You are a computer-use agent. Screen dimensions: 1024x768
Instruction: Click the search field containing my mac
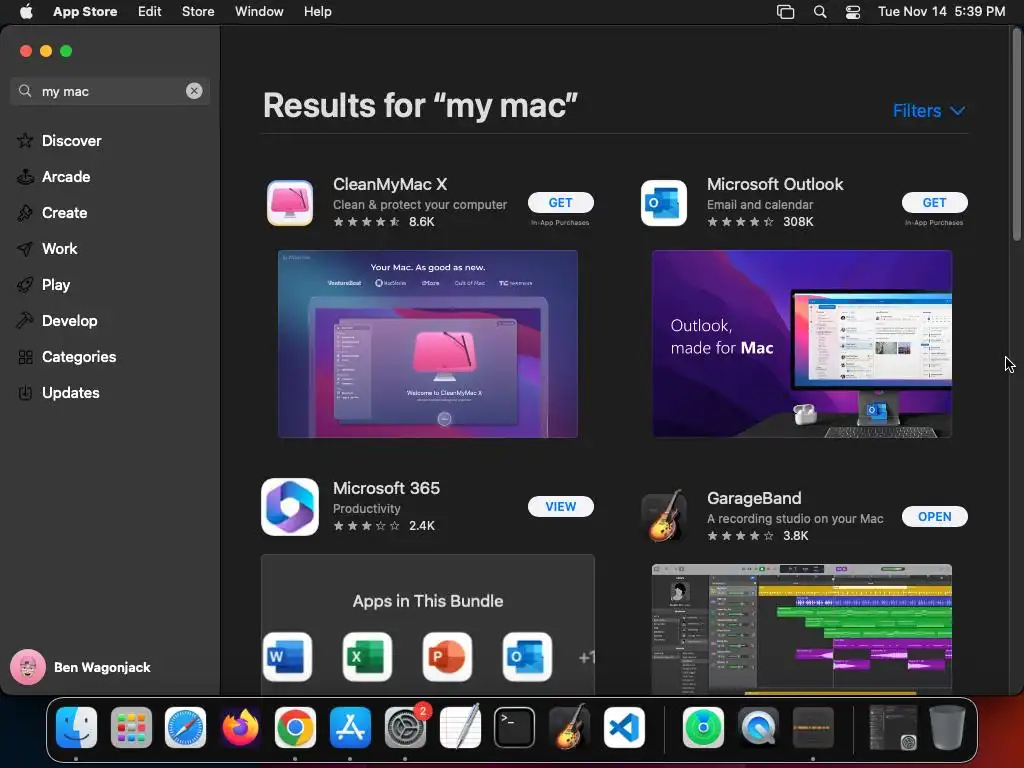110,91
